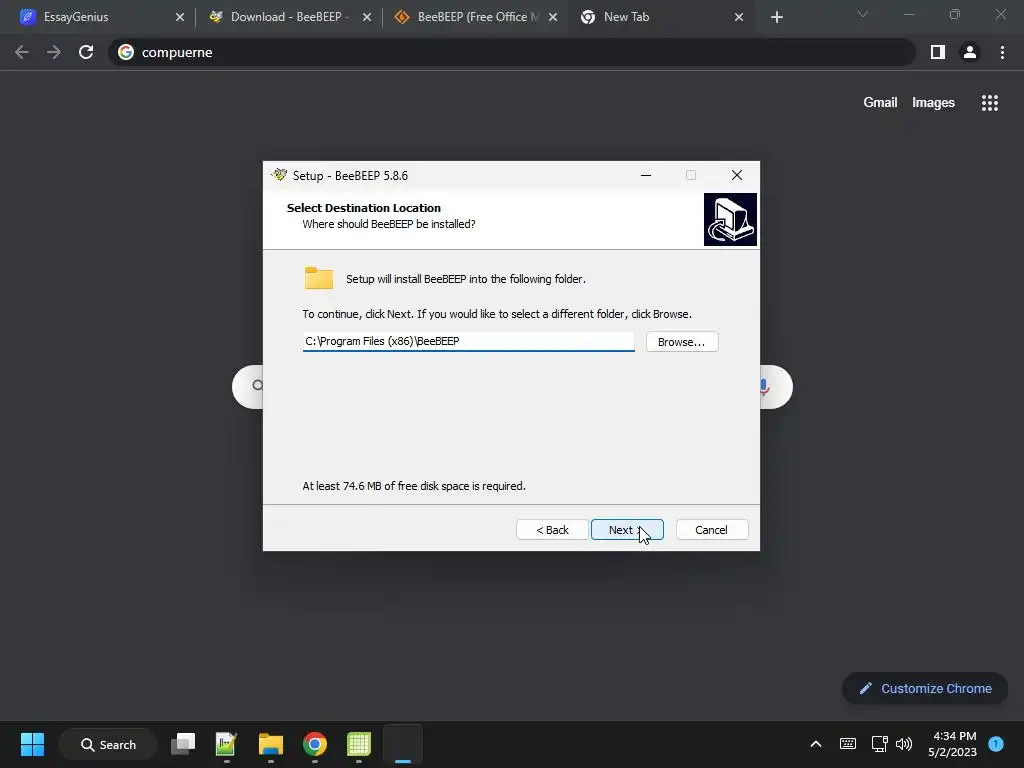The height and width of the screenshot is (768, 1024).
Task: Select the active setup taskbar item
Action: (x=402, y=744)
